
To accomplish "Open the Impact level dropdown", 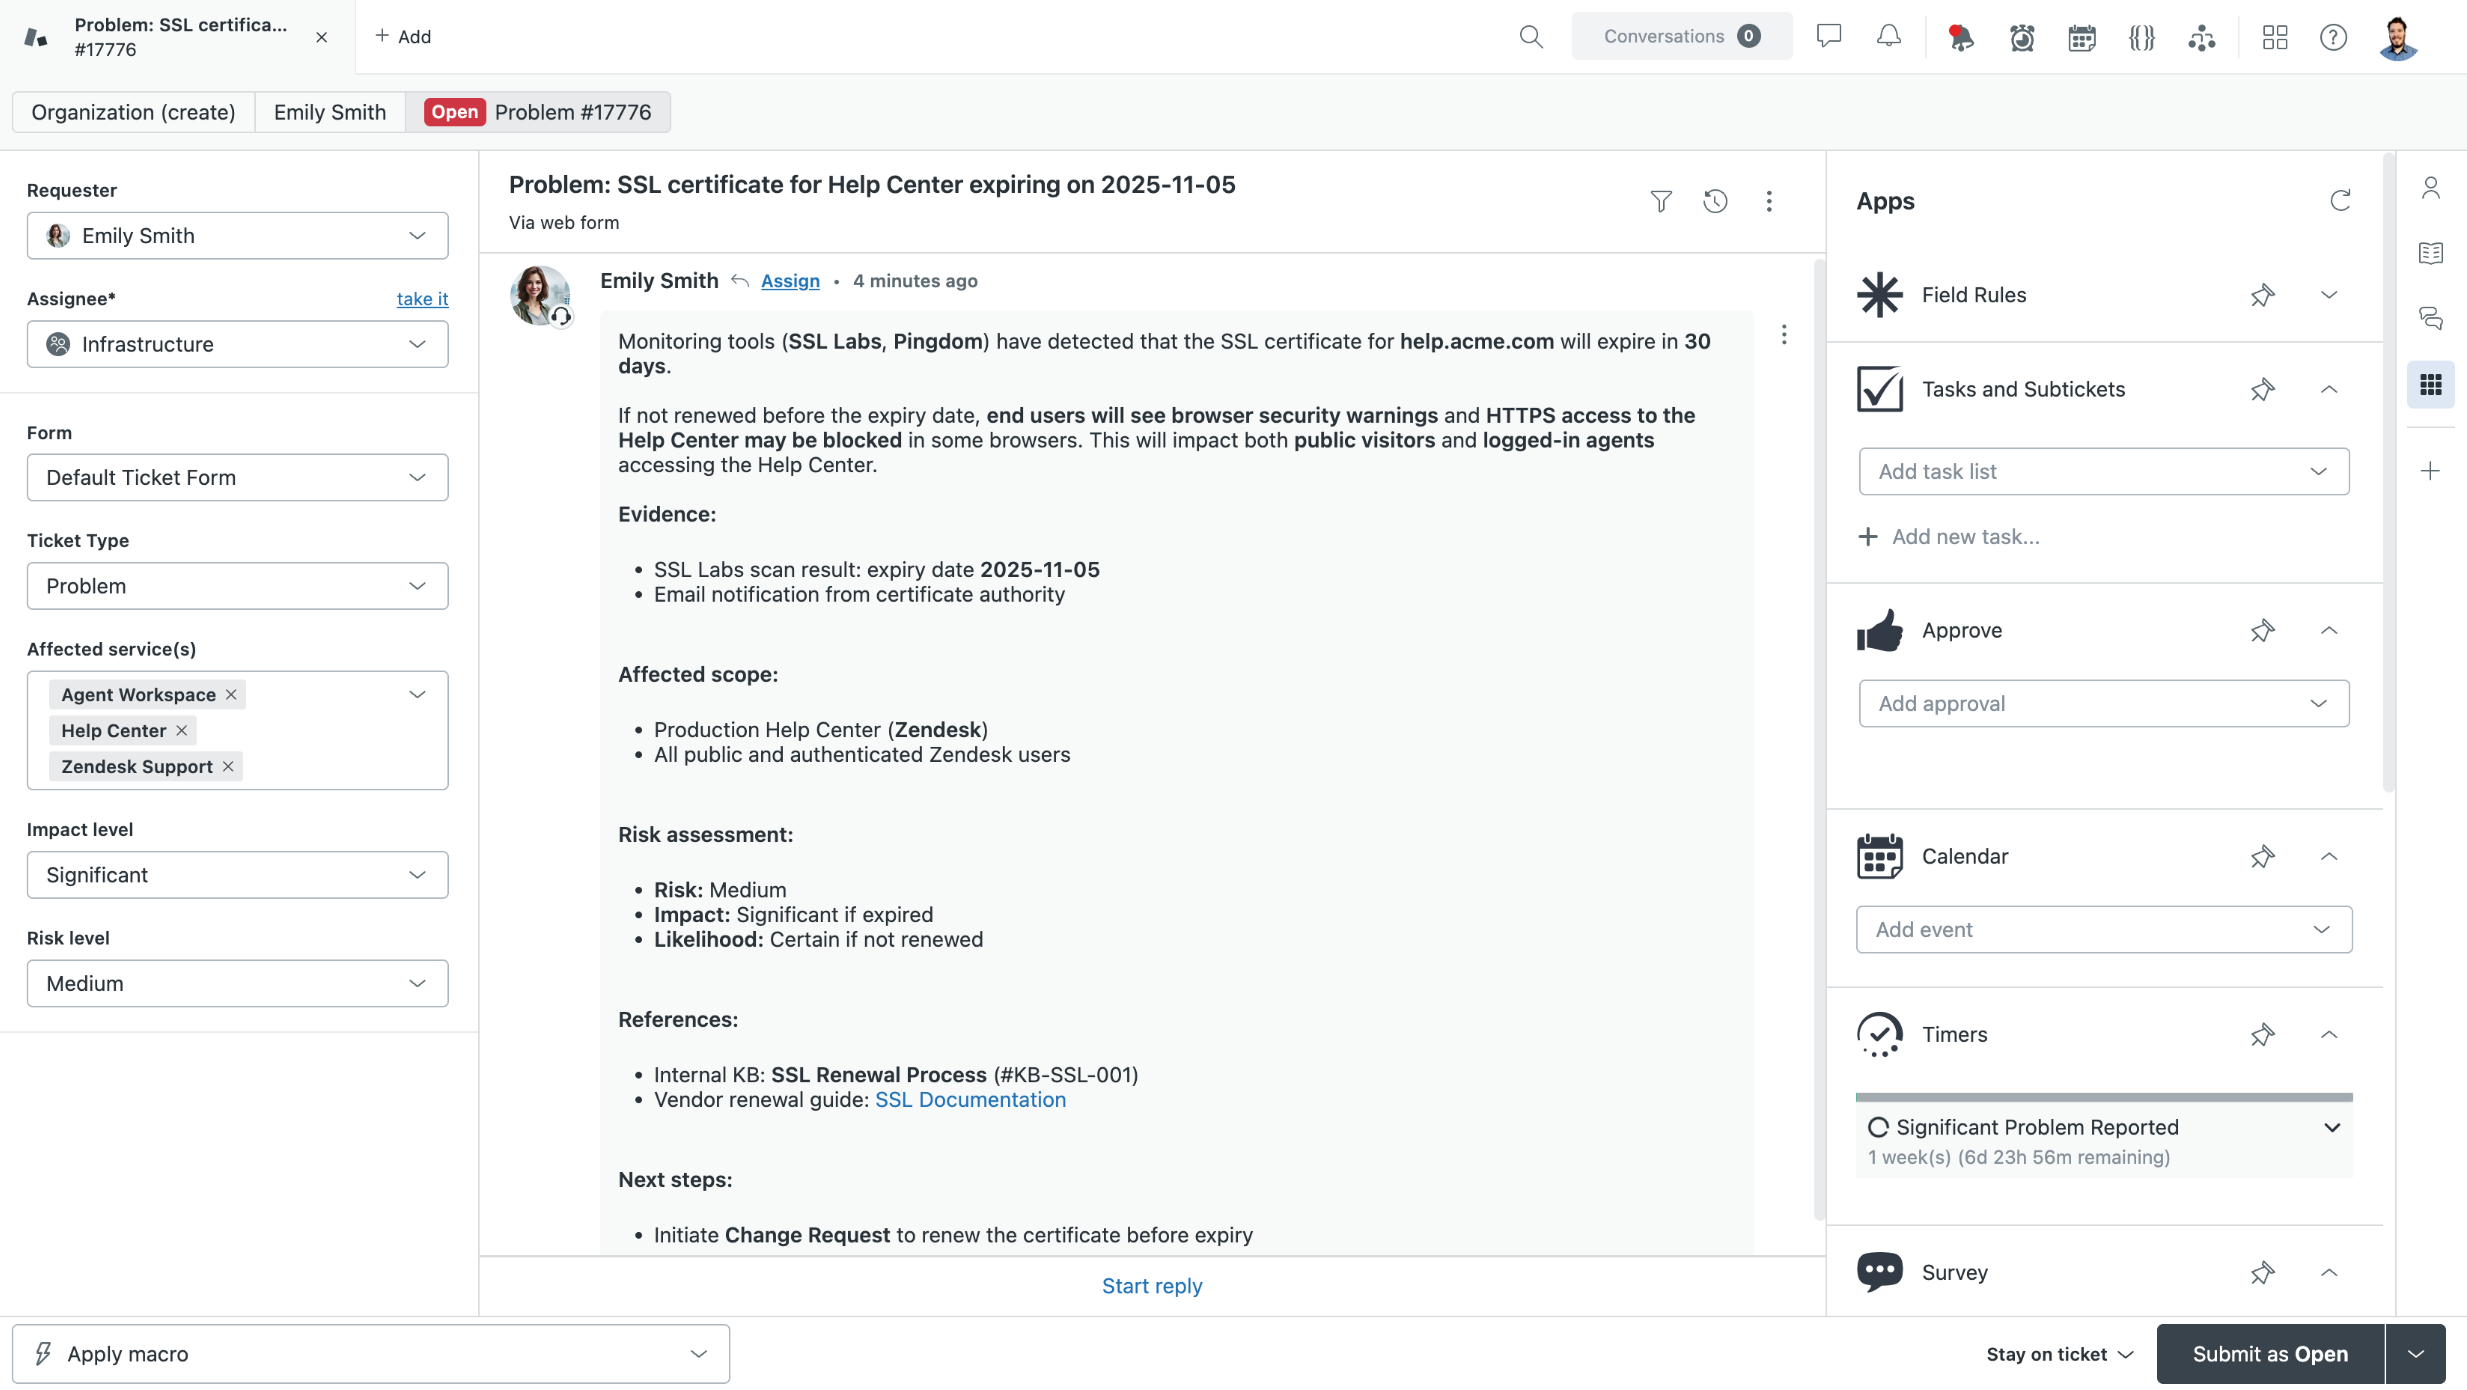I will 237,875.
